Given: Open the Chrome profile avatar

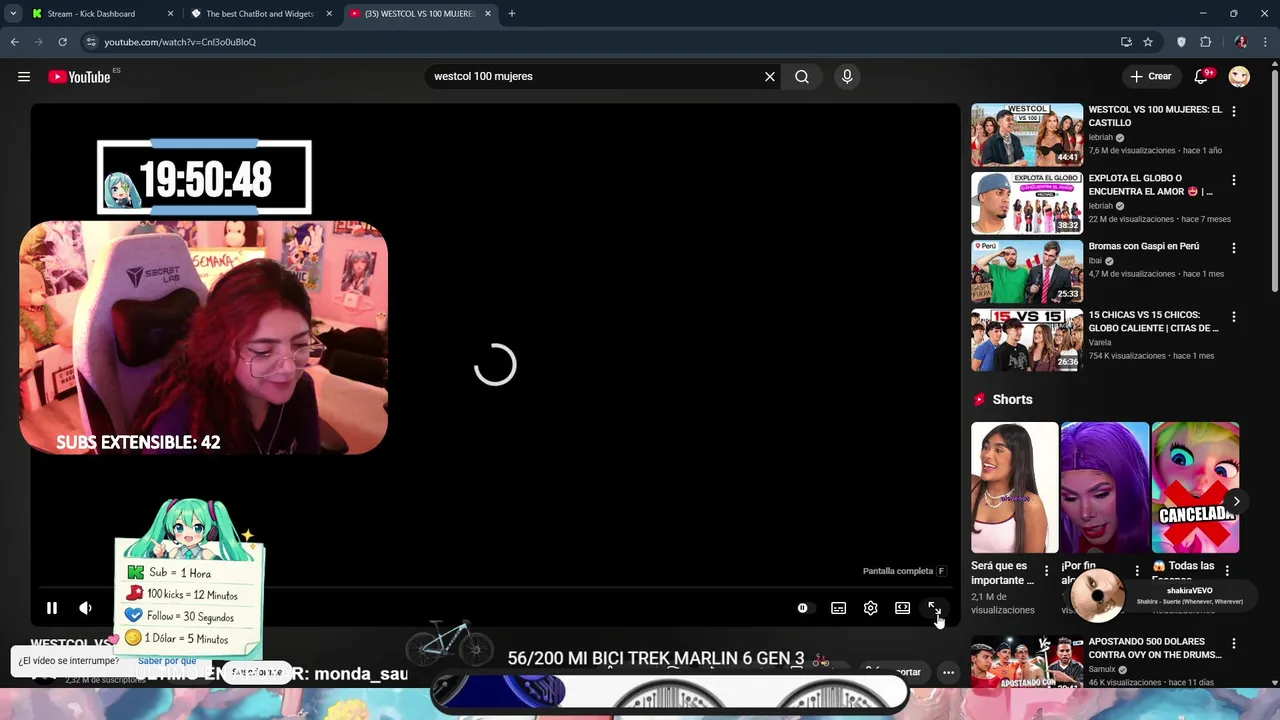Looking at the screenshot, I should [1240, 42].
